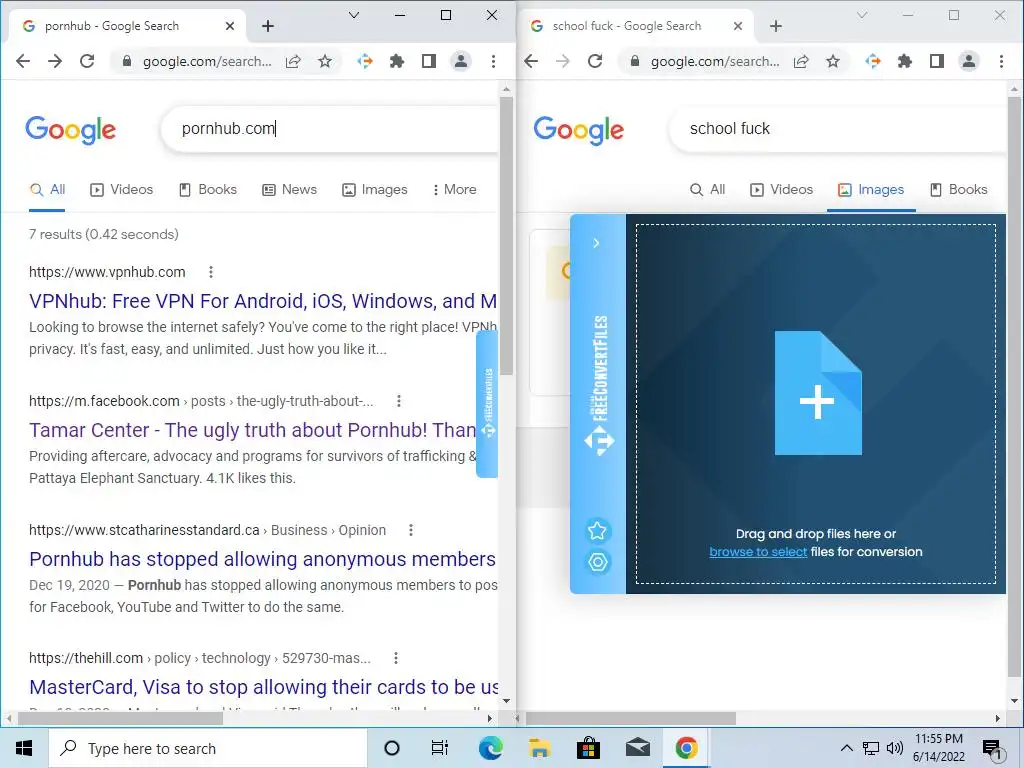1024x768 pixels.
Task: Profile avatar in right Chrome window
Action: point(968,61)
